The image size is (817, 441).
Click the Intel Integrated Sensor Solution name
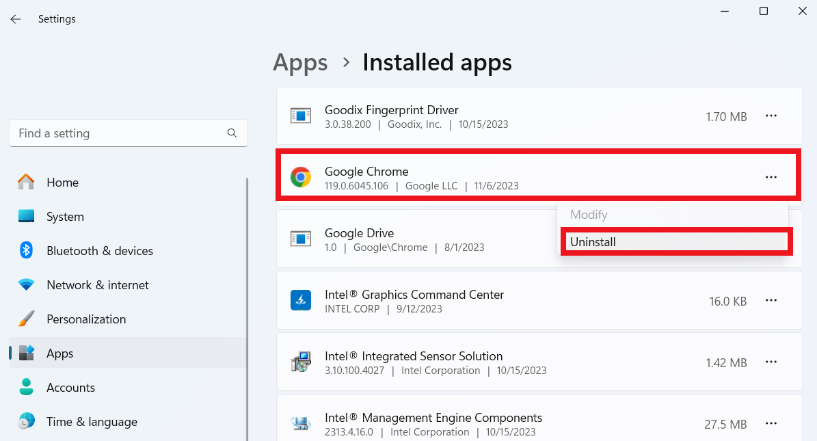[x=414, y=356]
